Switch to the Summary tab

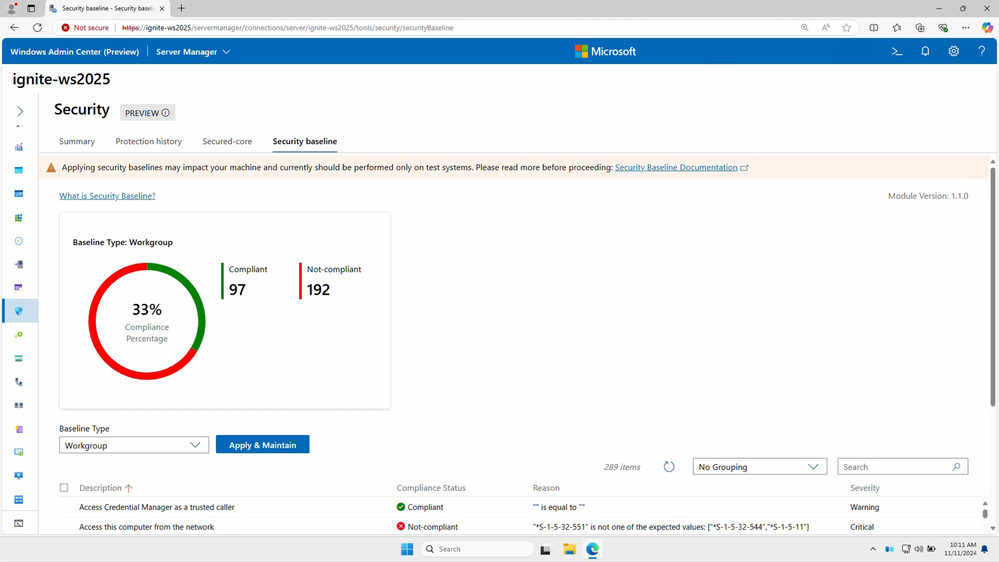[77, 141]
